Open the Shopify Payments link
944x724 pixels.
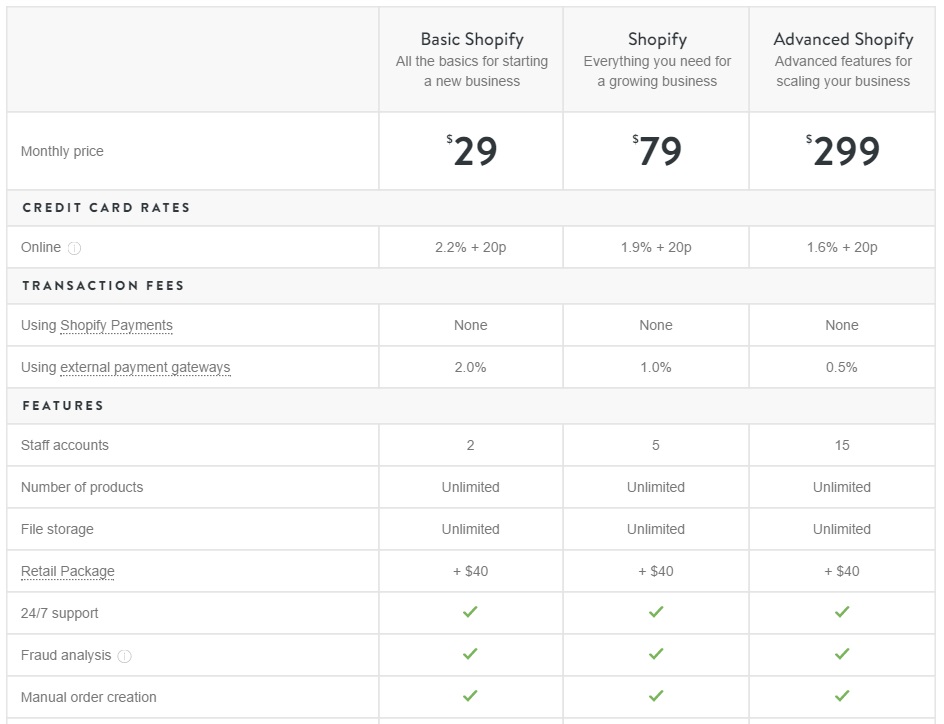coord(116,326)
